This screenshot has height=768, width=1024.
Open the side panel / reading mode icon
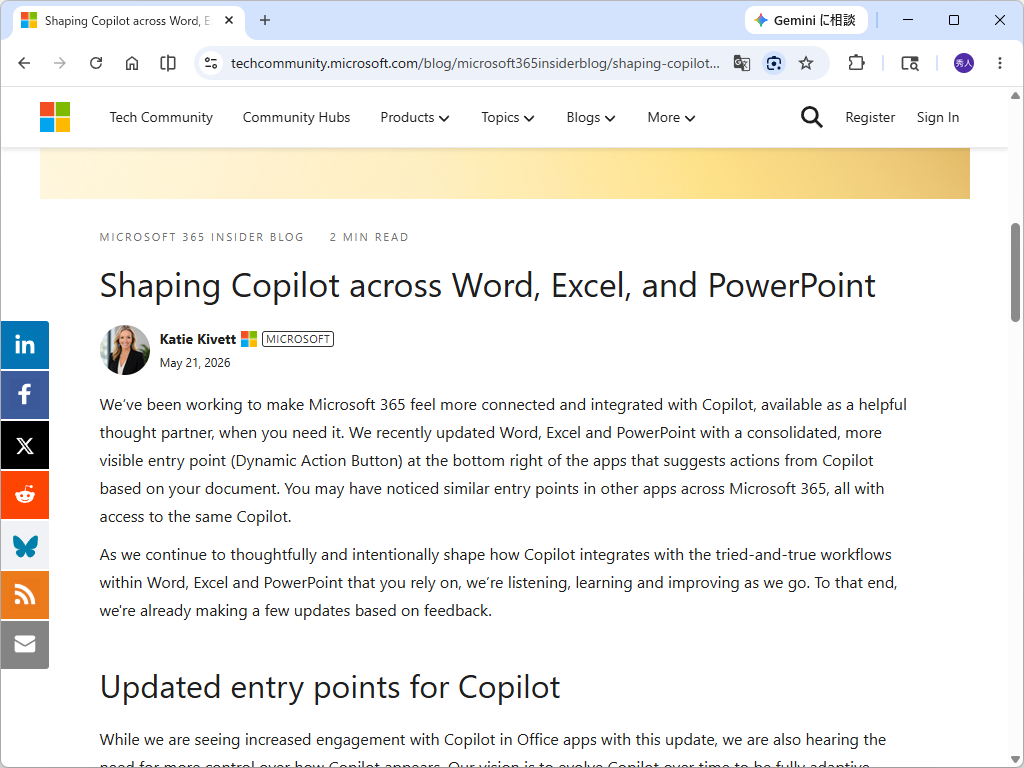(168, 63)
